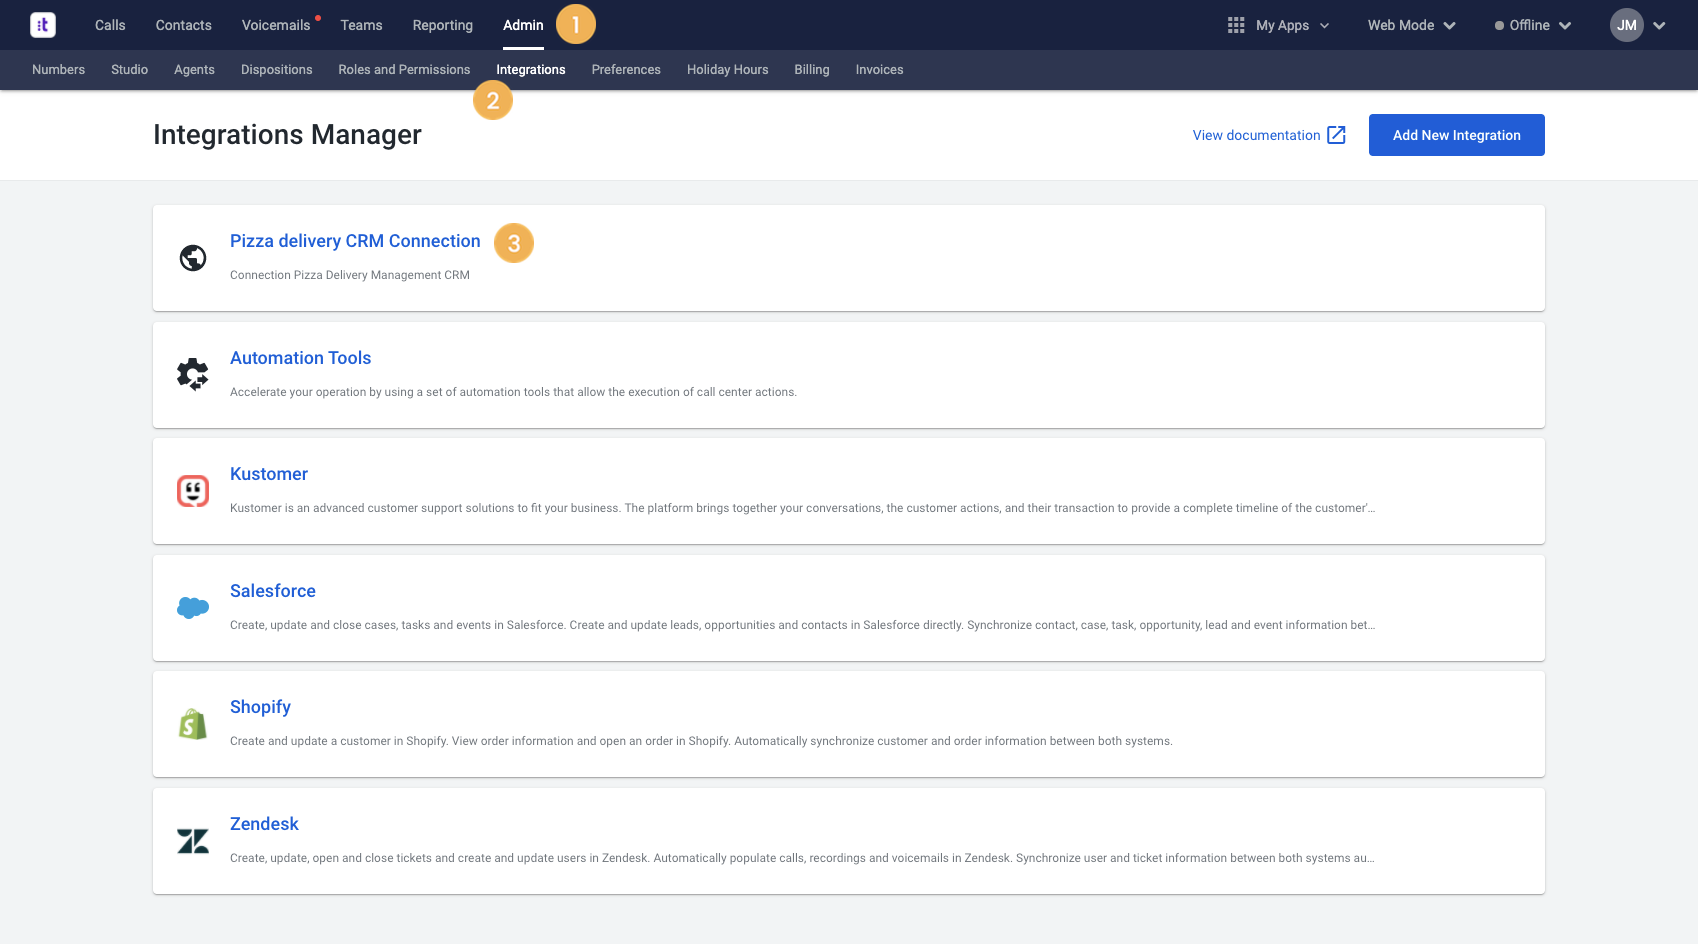Click the Kustomer description text
This screenshot has width=1698, height=944.
pos(802,508)
